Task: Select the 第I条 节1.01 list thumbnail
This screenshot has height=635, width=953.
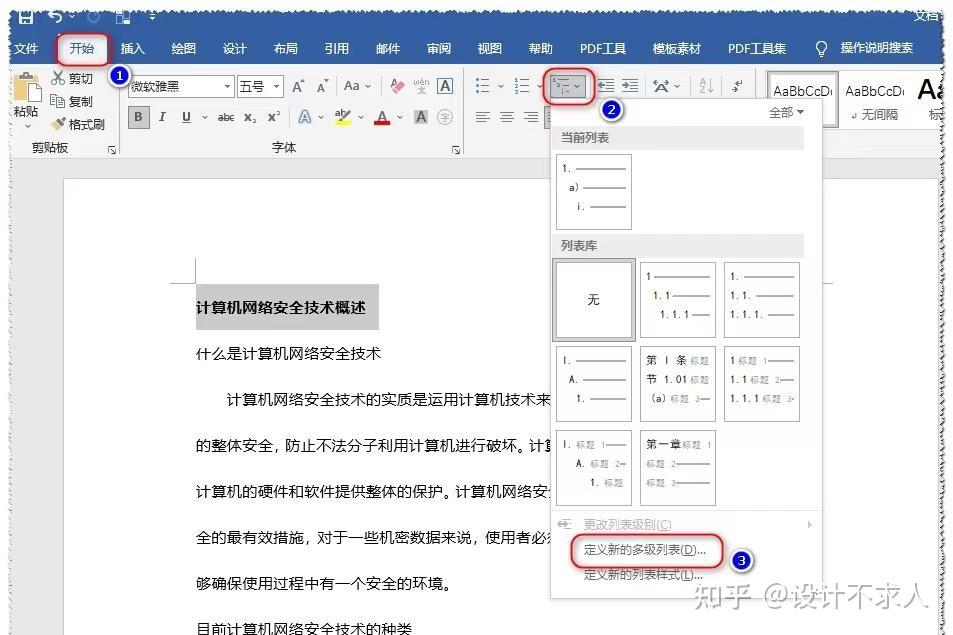Action: point(678,384)
